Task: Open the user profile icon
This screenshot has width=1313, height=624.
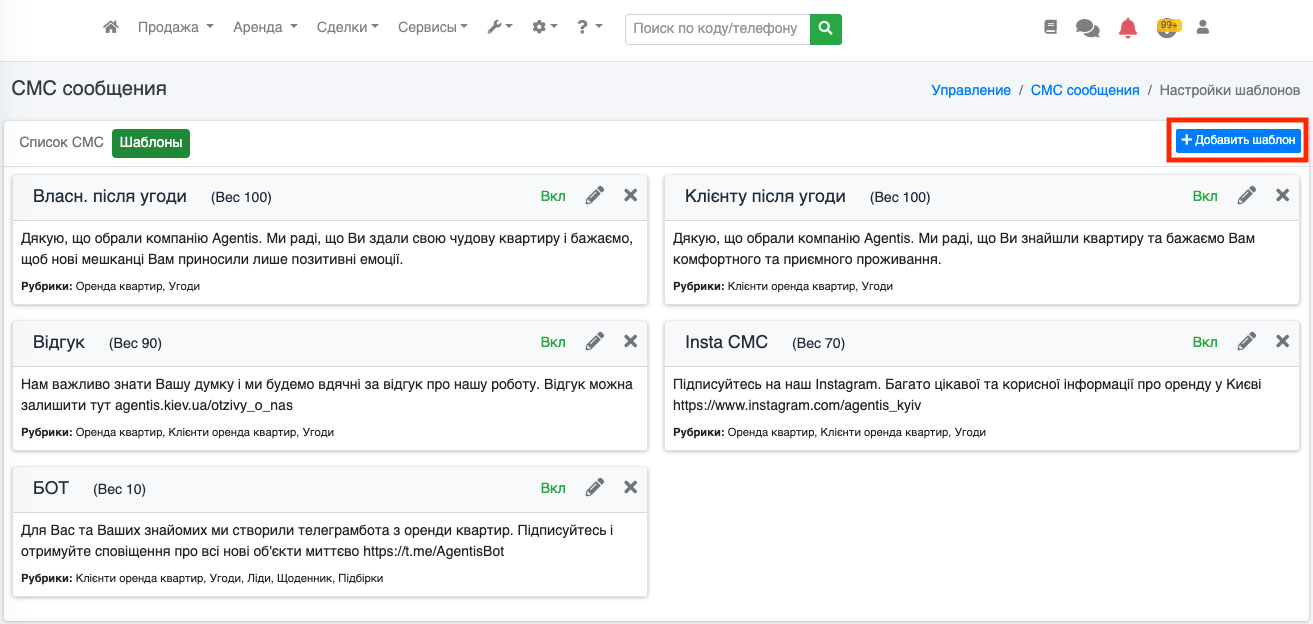Action: pos(1203,28)
